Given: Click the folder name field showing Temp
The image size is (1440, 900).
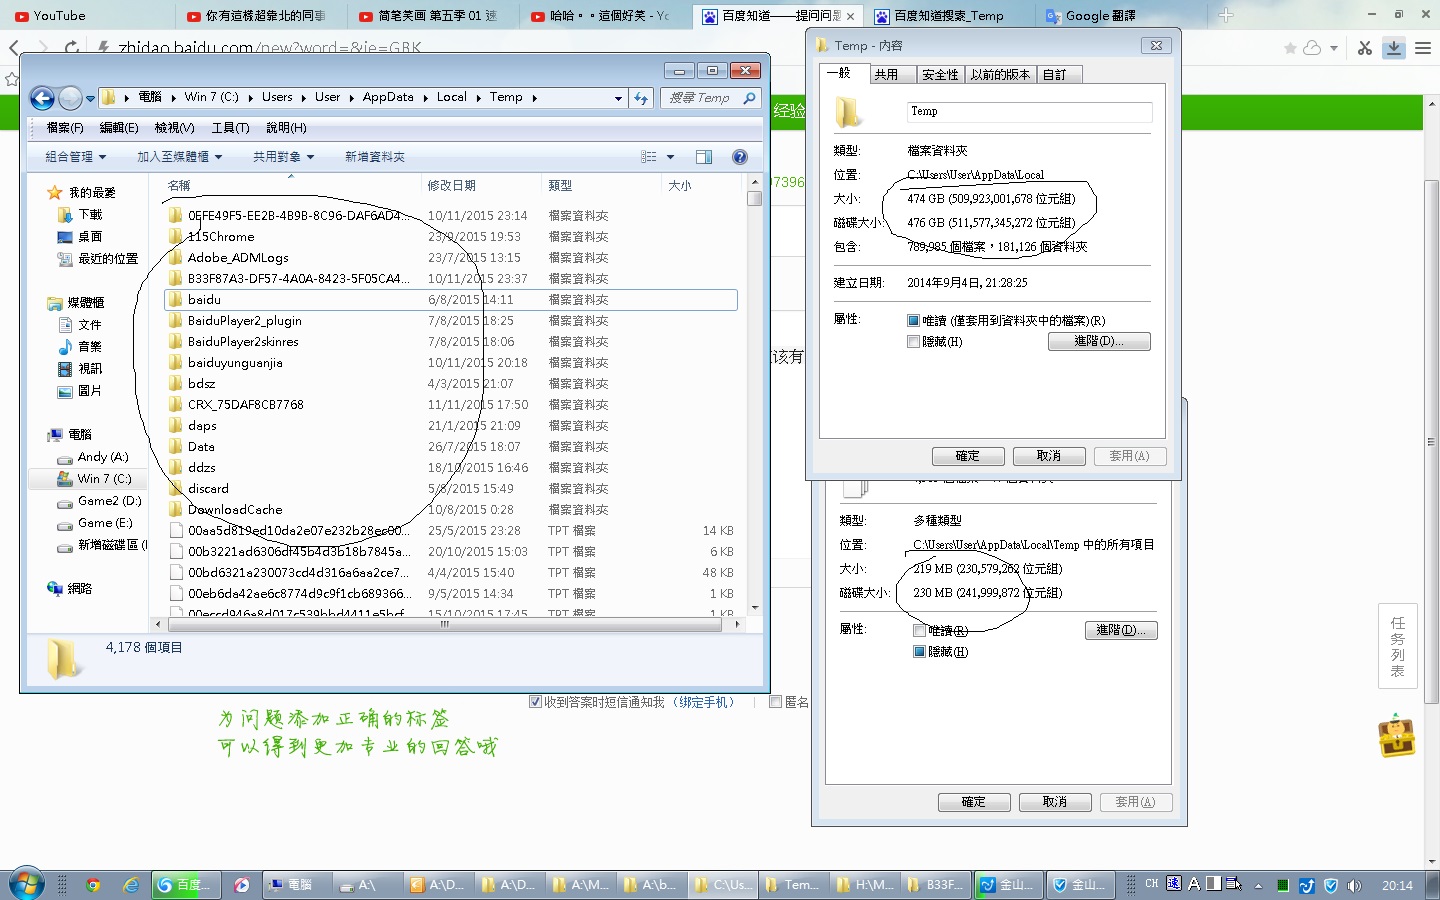Looking at the screenshot, I should pyautogui.click(x=1029, y=112).
